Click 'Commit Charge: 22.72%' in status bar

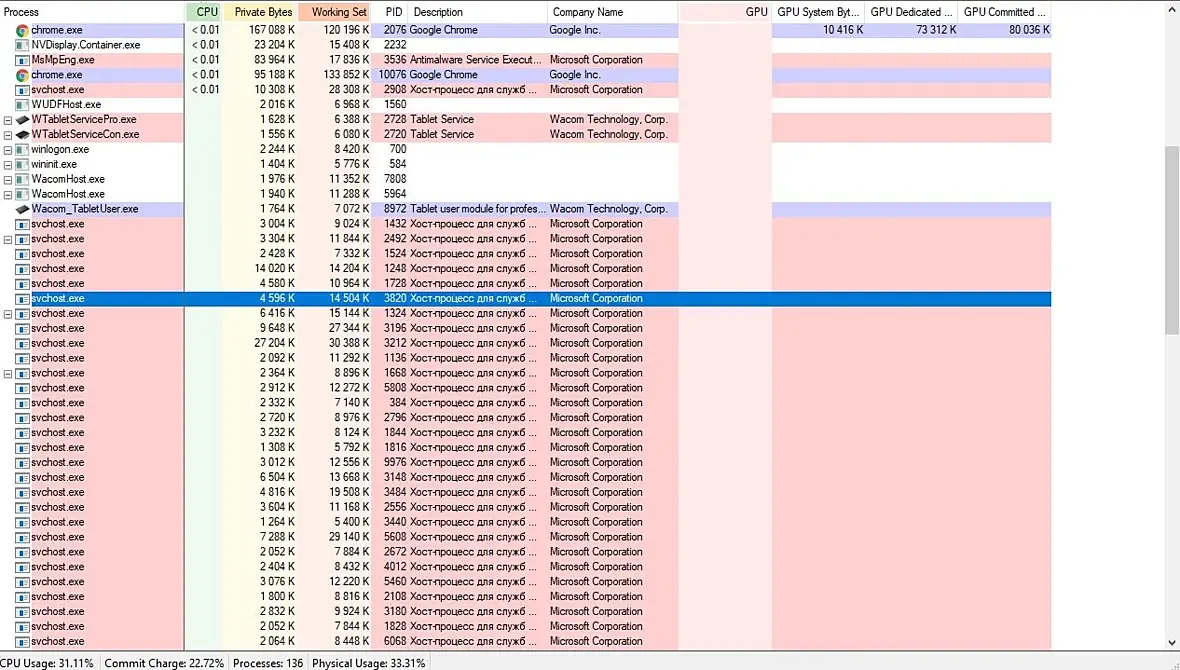[x=164, y=663]
